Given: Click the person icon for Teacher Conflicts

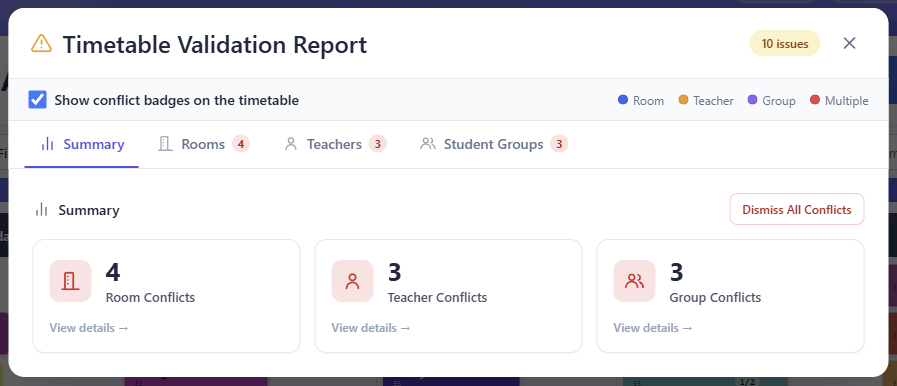Looking at the screenshot, I should point(352,281).
